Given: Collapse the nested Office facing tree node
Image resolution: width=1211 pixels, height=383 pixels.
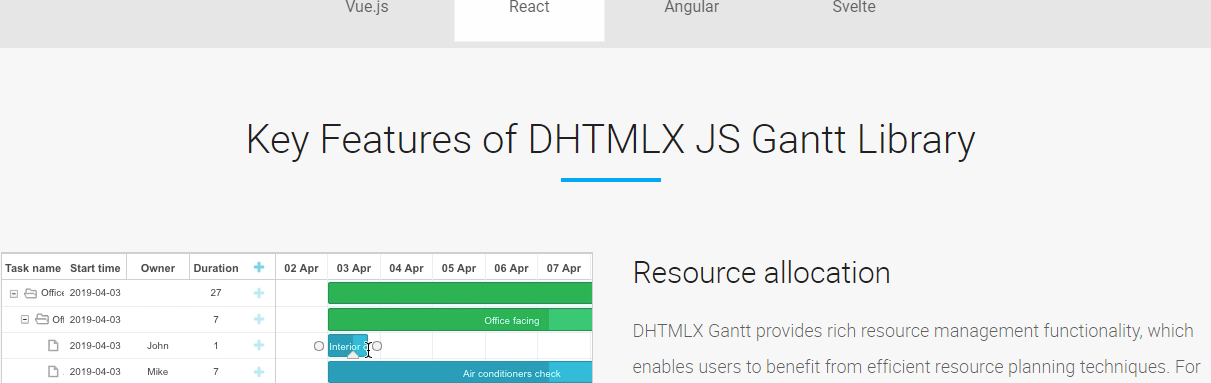Looking at the screenshot, I should [25, 320].
